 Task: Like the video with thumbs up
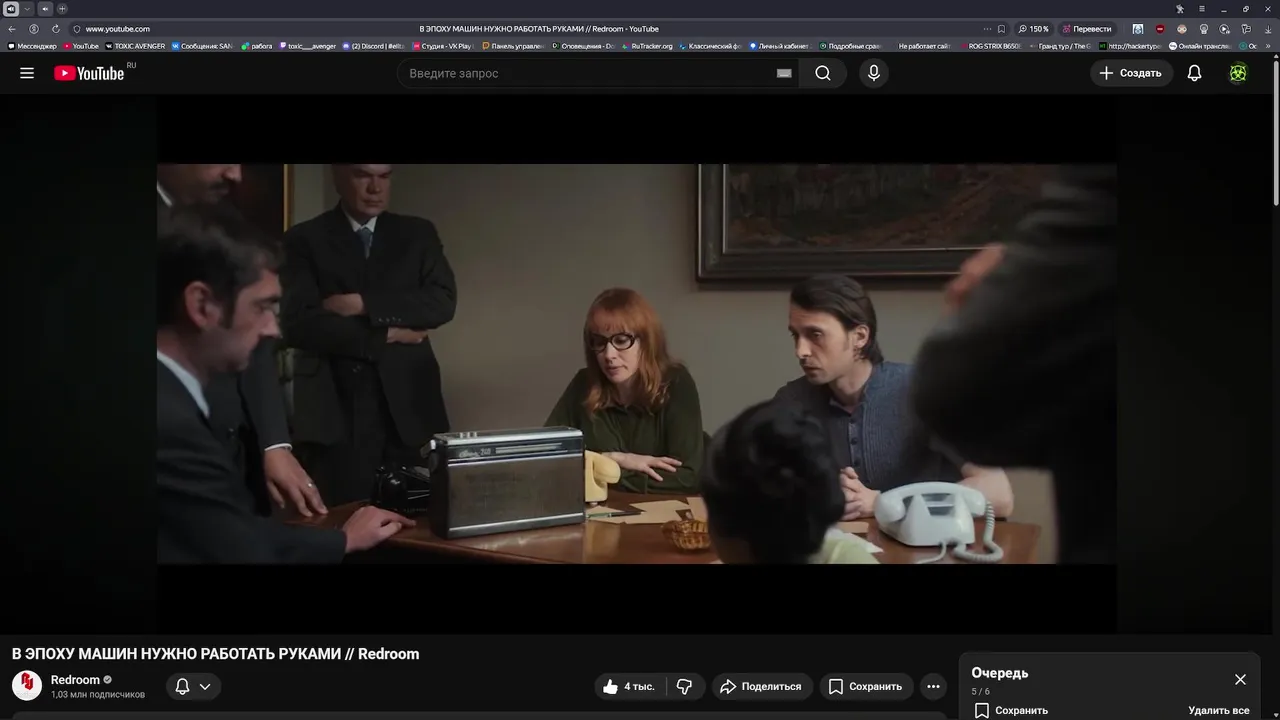(x=611, y=686)
